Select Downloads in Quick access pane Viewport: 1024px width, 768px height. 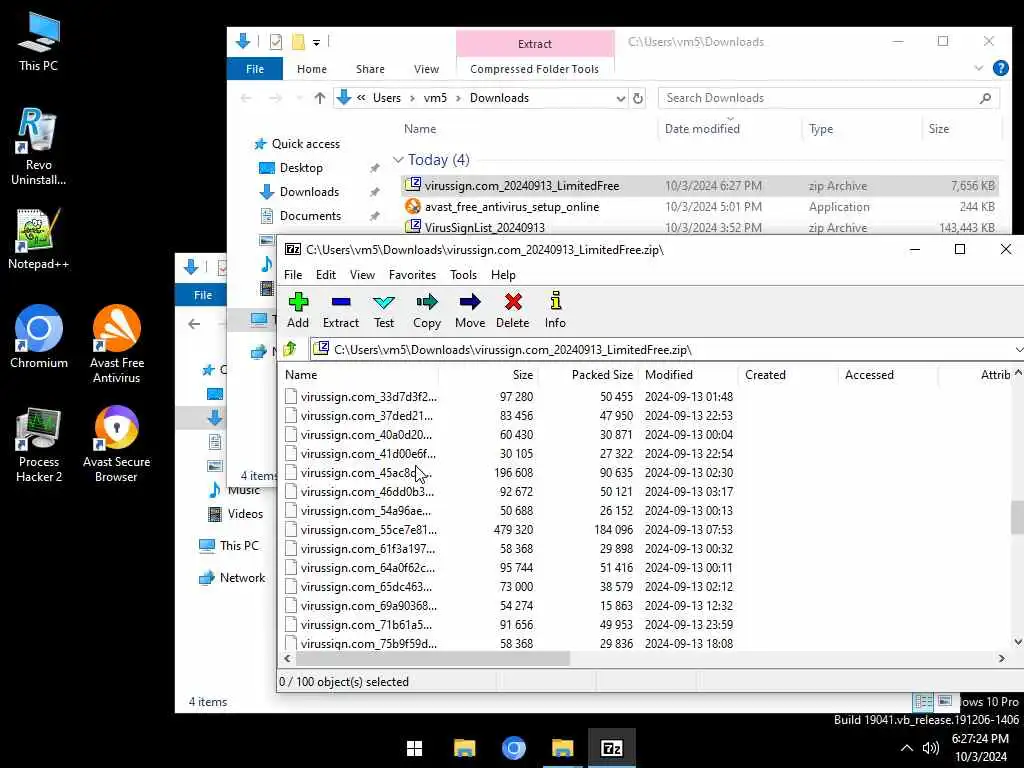[x=309, y=191]
